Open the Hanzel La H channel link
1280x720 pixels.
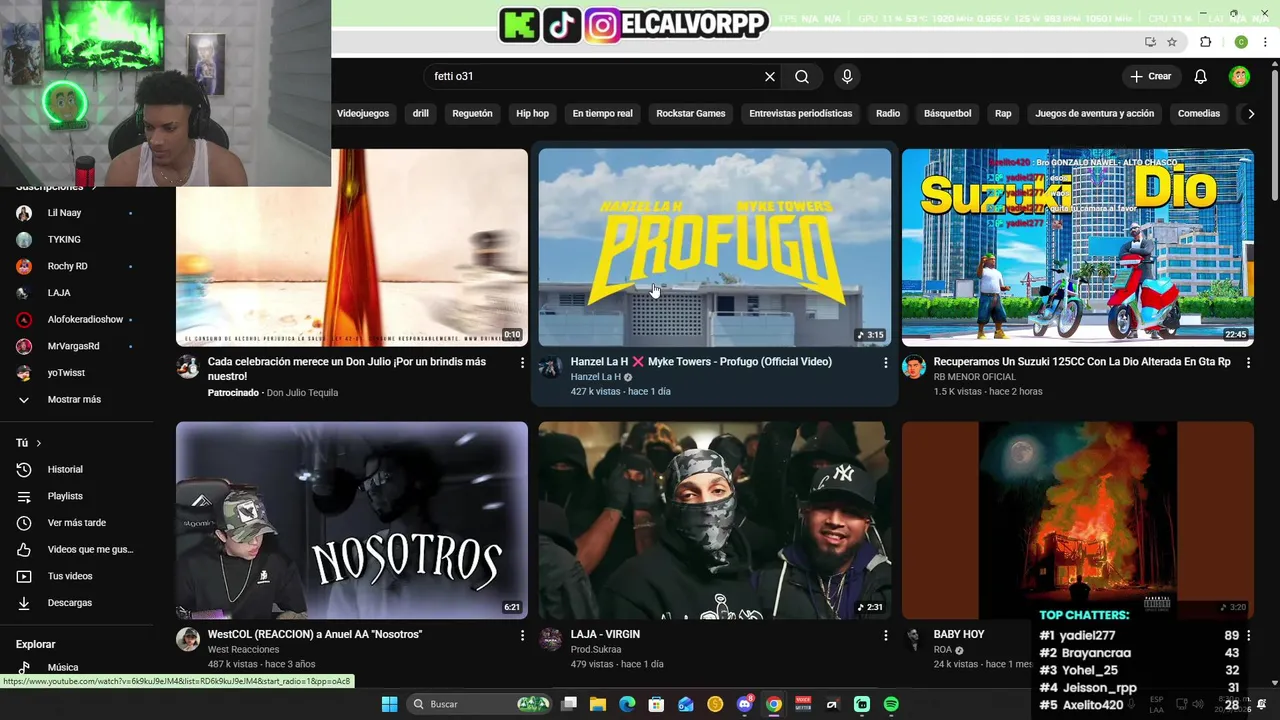coord(596,377)
